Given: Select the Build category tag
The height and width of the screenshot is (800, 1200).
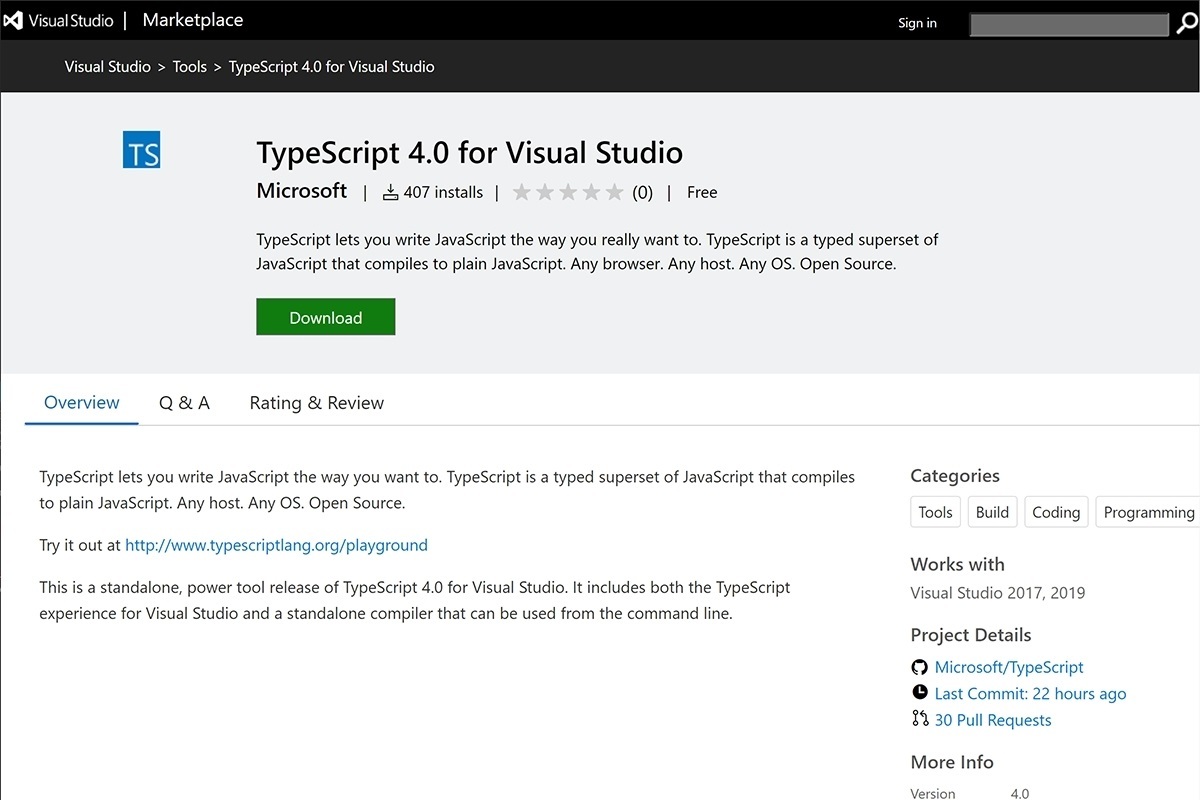Looking at the screenshot, I should click(992, 512).
